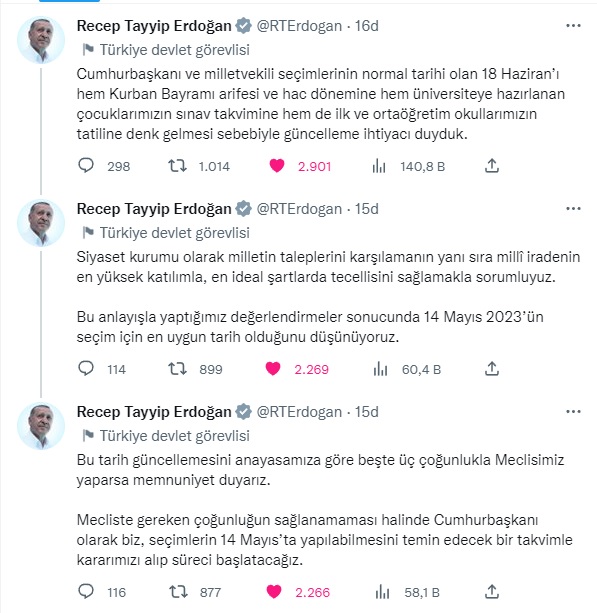Click the profile photo on the first tweet

pyautogui.click(x=41, y=39)
